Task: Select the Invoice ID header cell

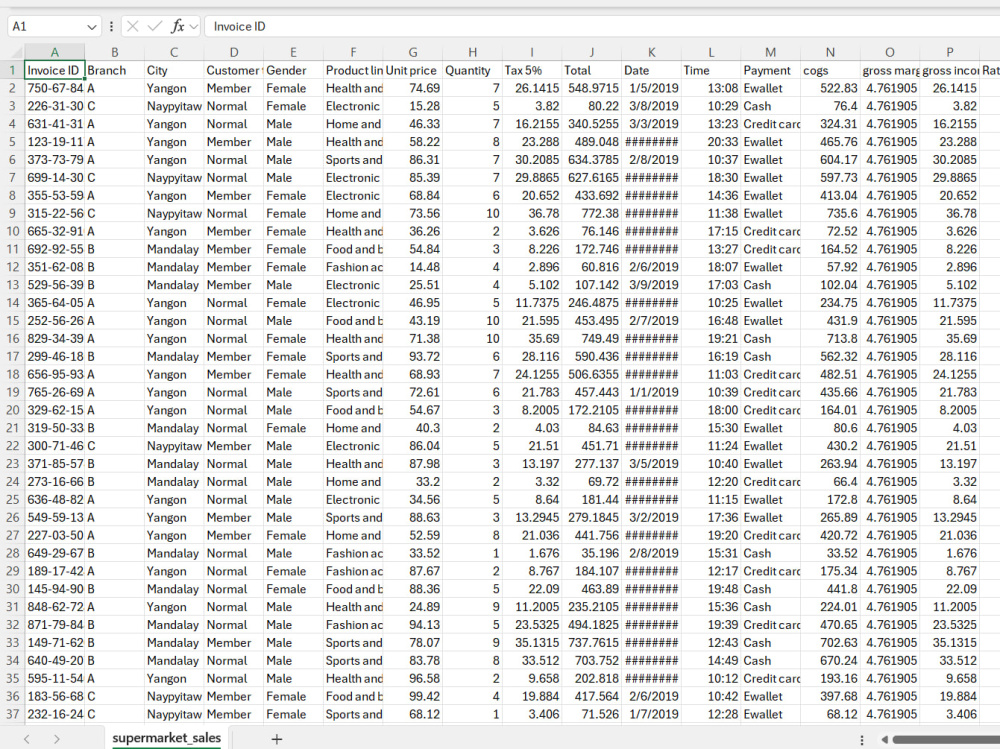Action: (54, 70)
